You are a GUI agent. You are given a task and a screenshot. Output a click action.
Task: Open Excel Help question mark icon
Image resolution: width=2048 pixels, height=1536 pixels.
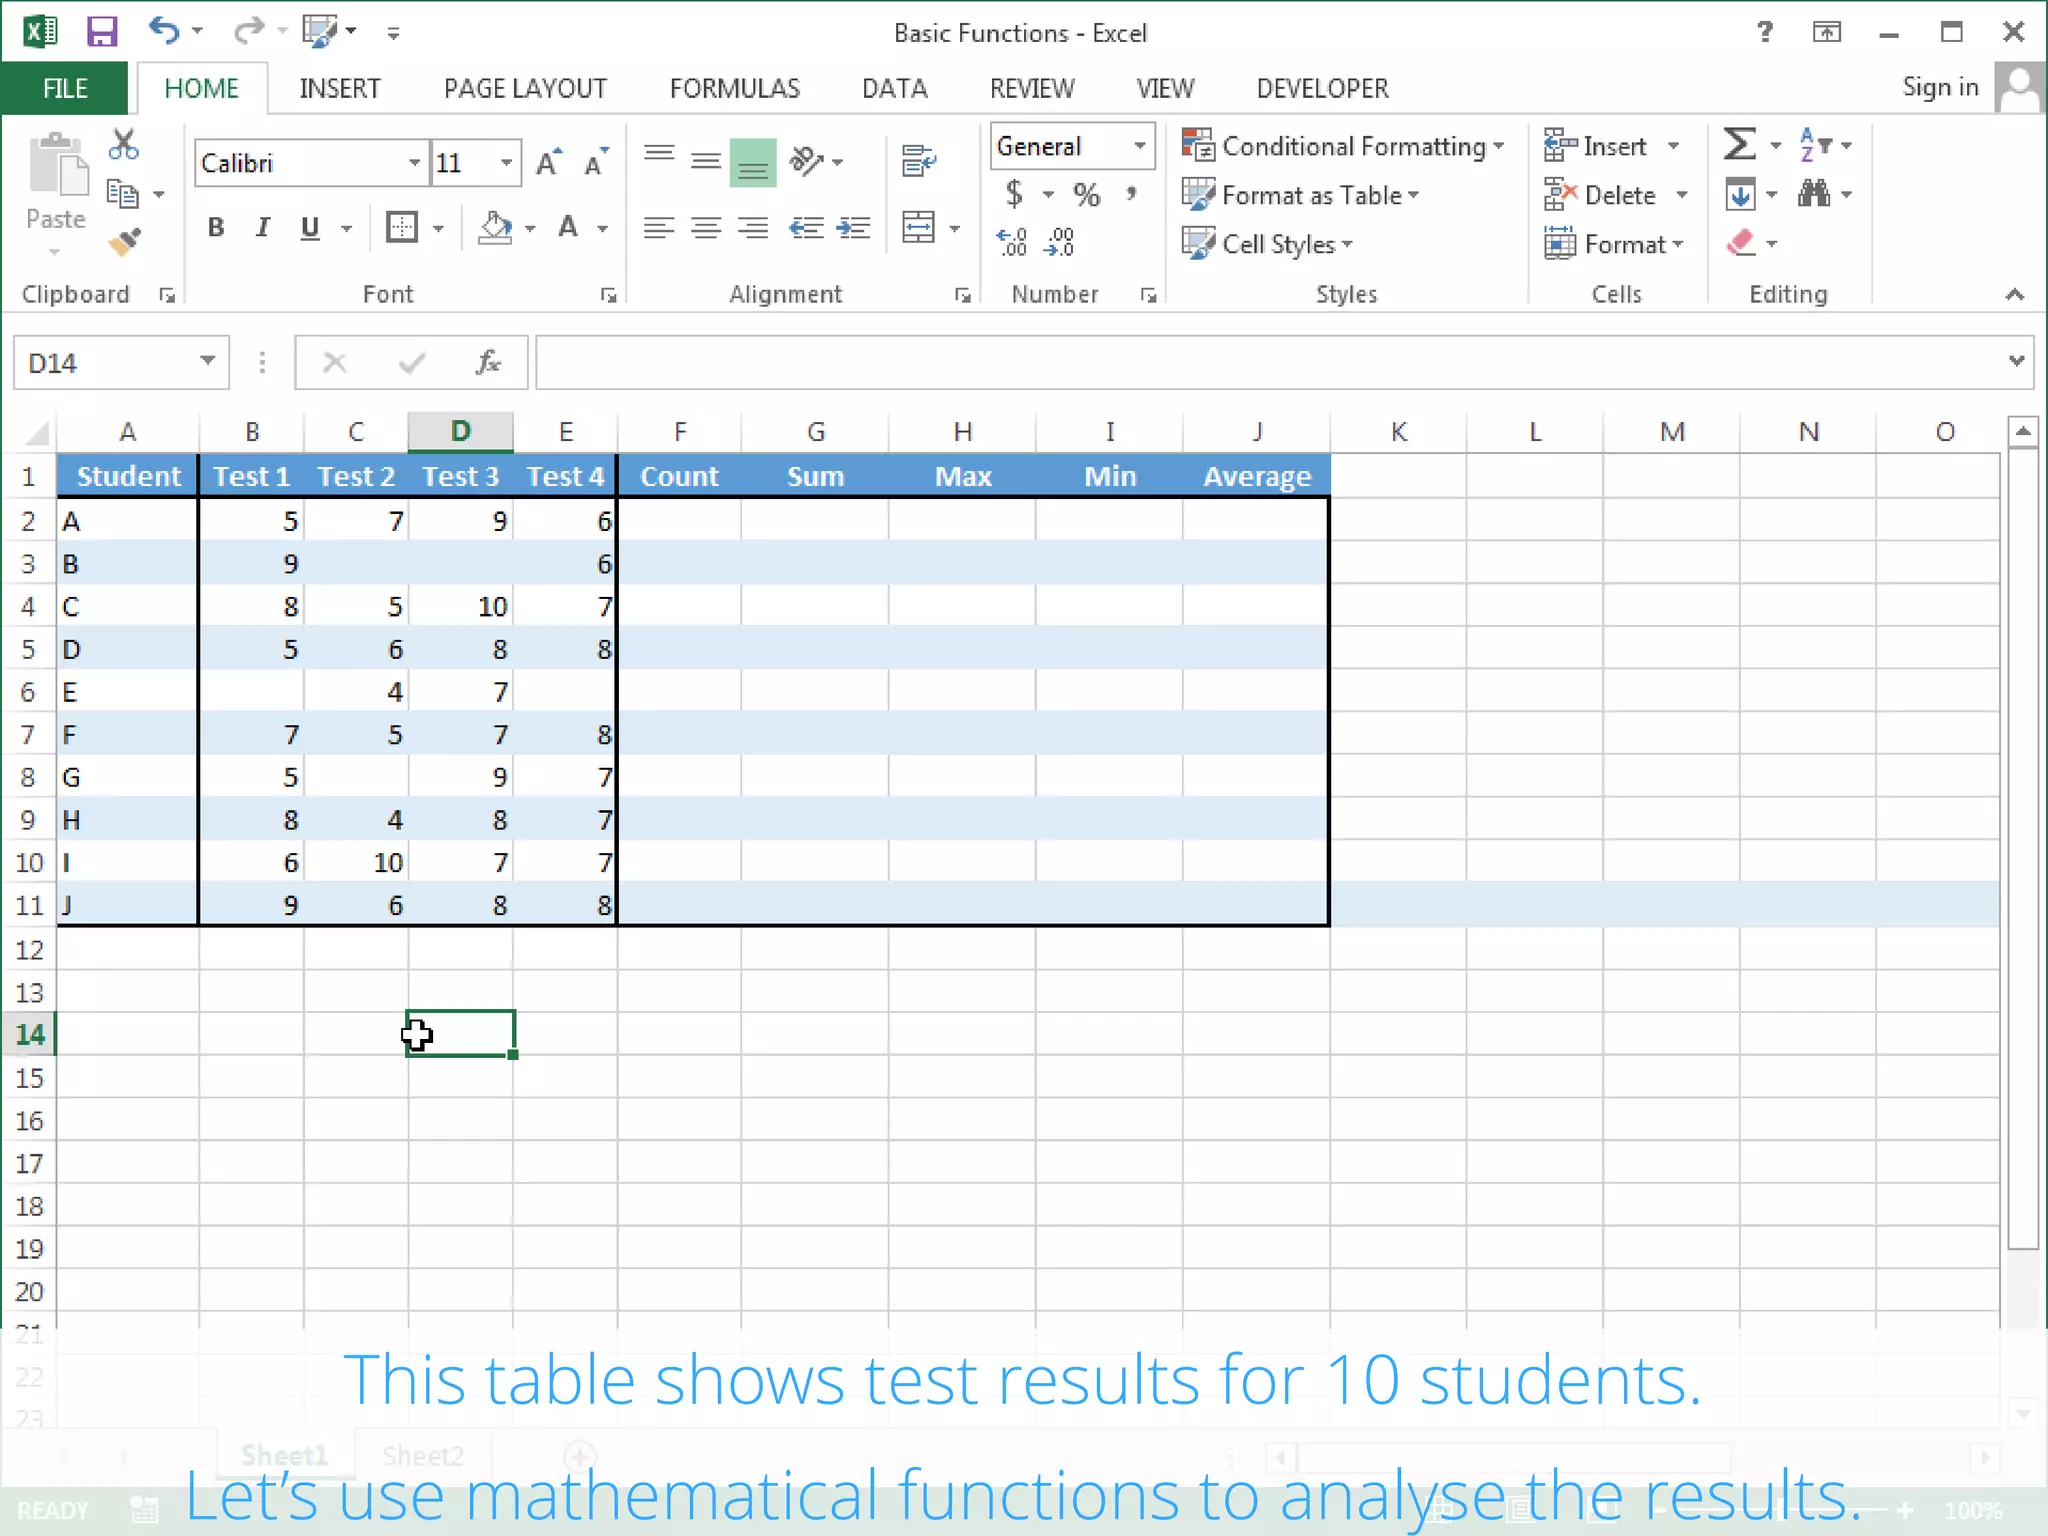pos(1765,32)
